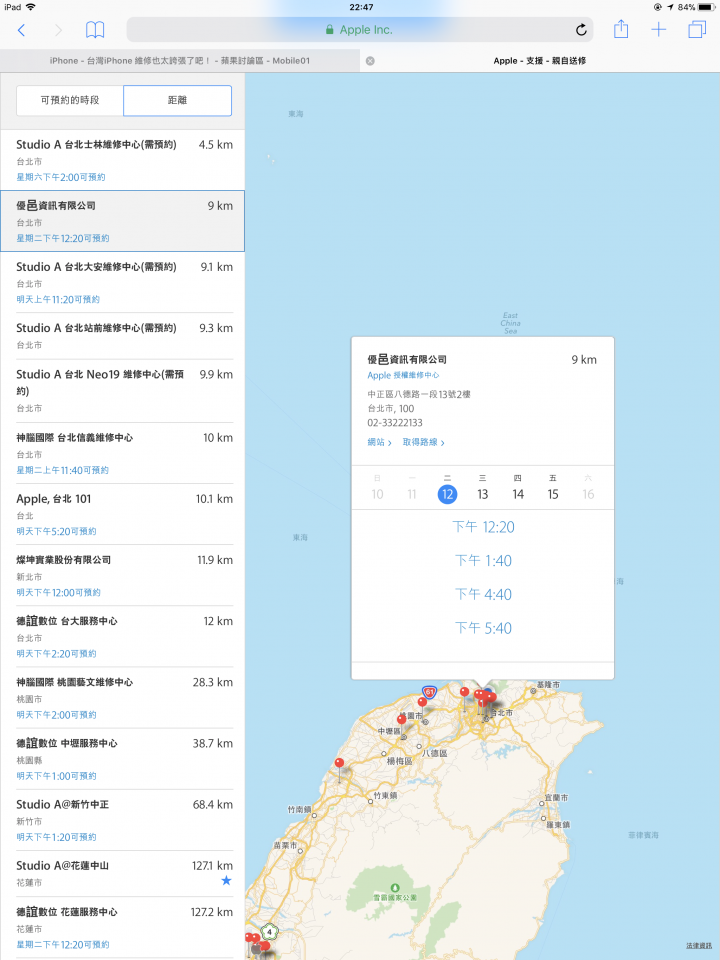Screen dimensions: 720x960
Task: Reload the page with refresh icon
Action: (x=581, y=29)
